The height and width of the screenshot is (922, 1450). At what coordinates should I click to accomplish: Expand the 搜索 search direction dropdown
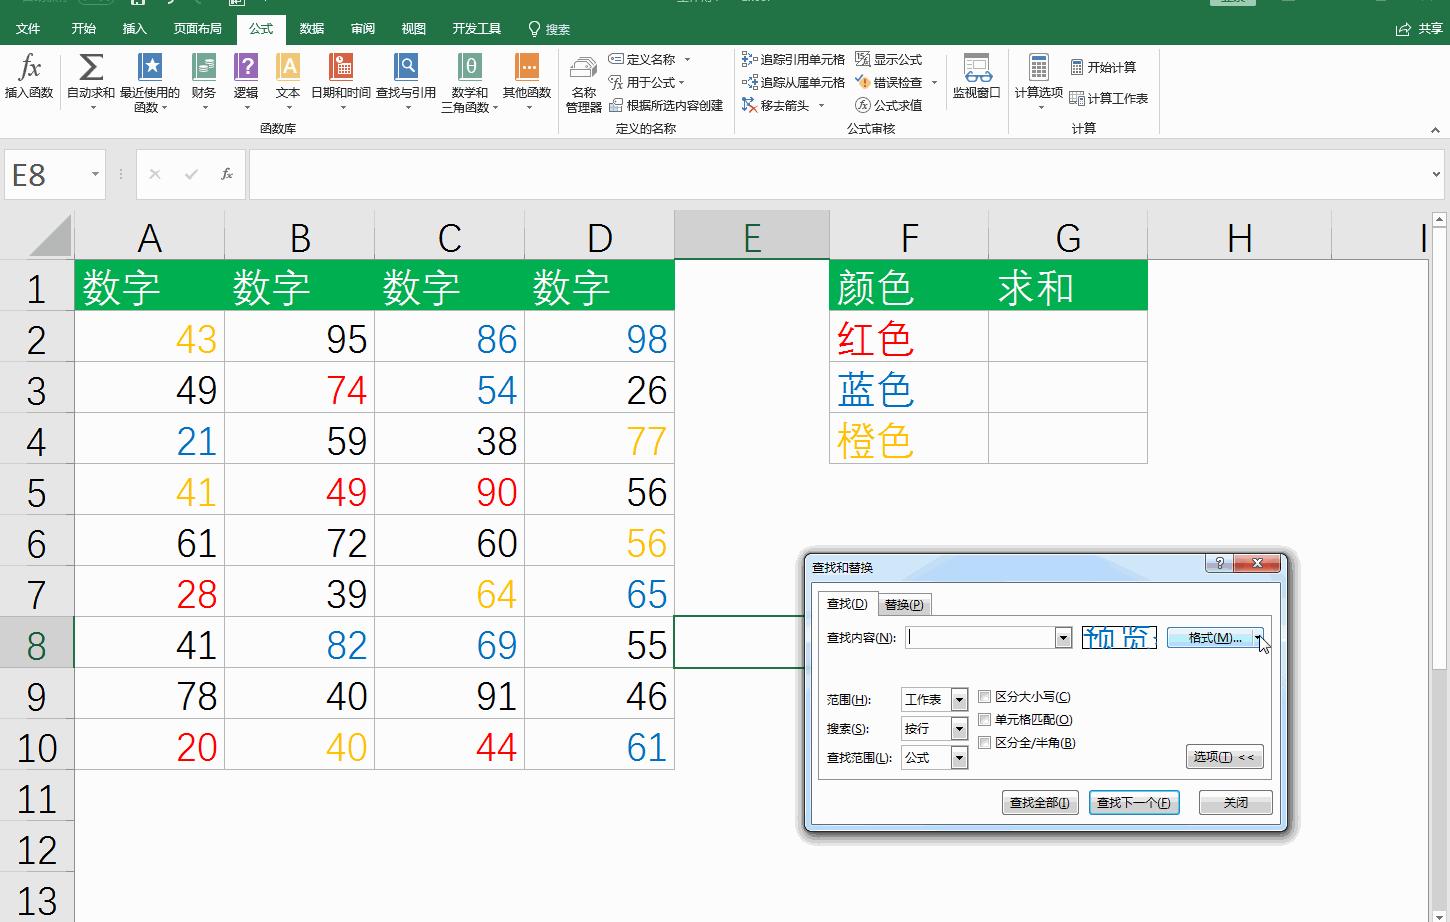(957, 728)
